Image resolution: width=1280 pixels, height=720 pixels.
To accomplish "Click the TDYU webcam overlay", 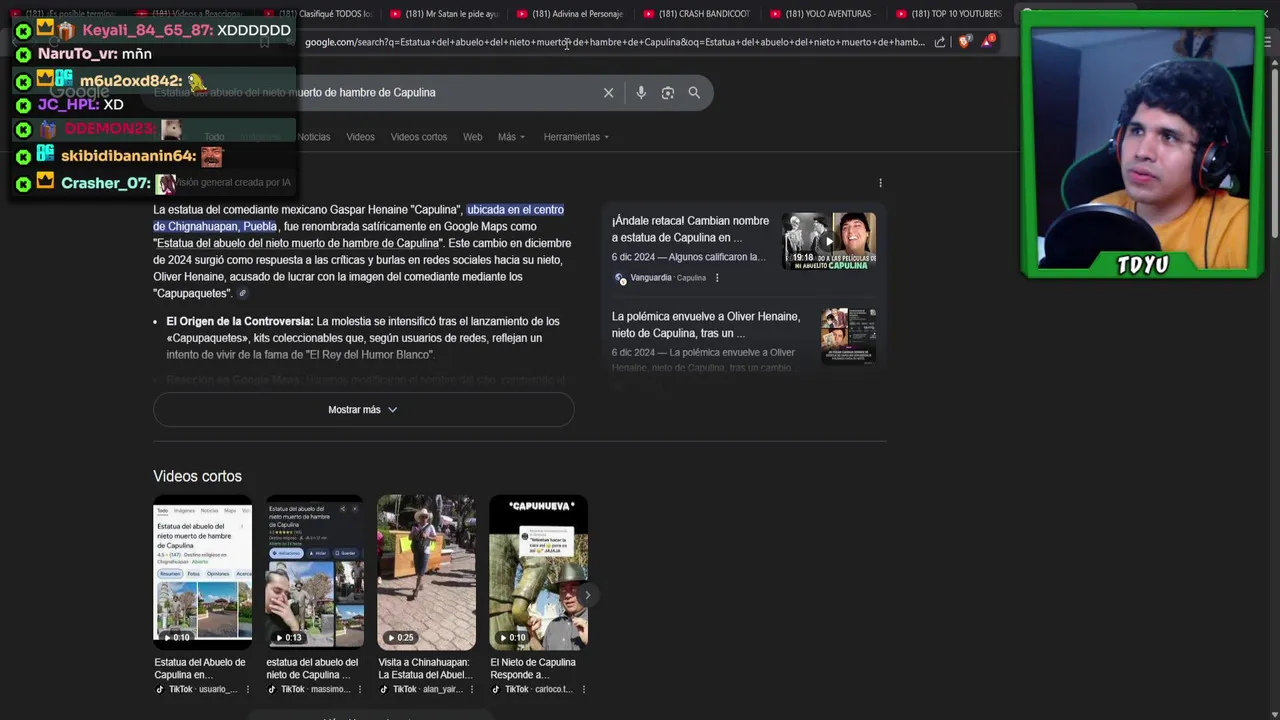I will tap(1143, 144).
